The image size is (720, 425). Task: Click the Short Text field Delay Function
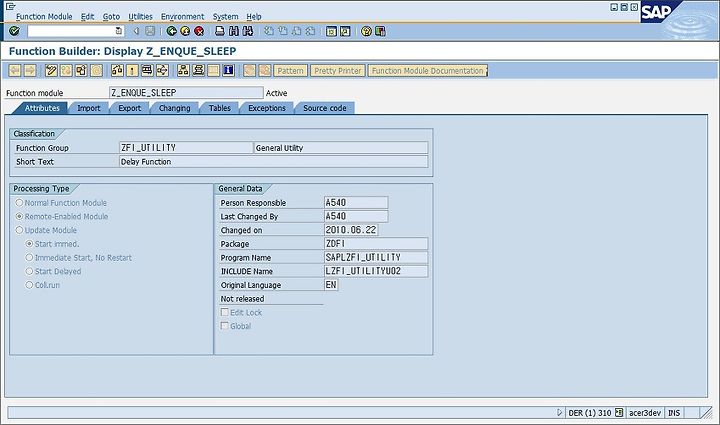(274, 162)
